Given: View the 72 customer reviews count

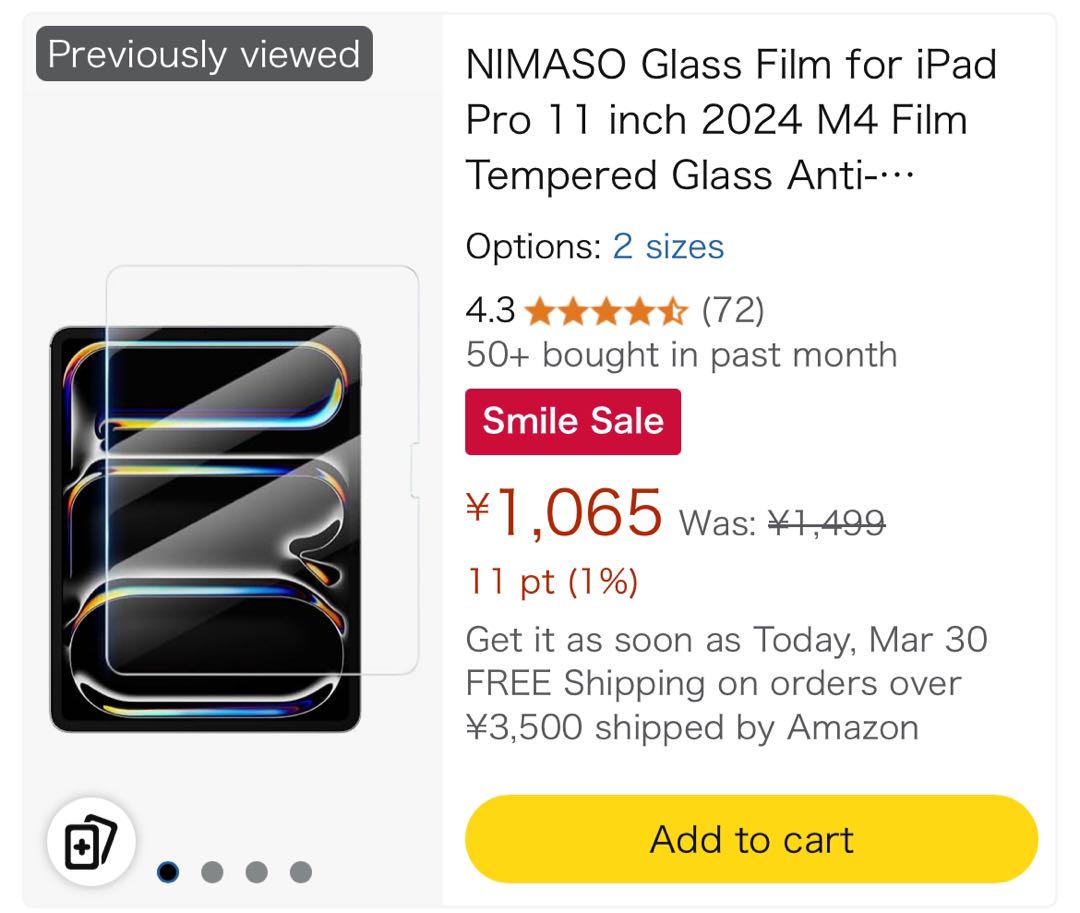Looking at the screenshot, I should coord(733,311).
